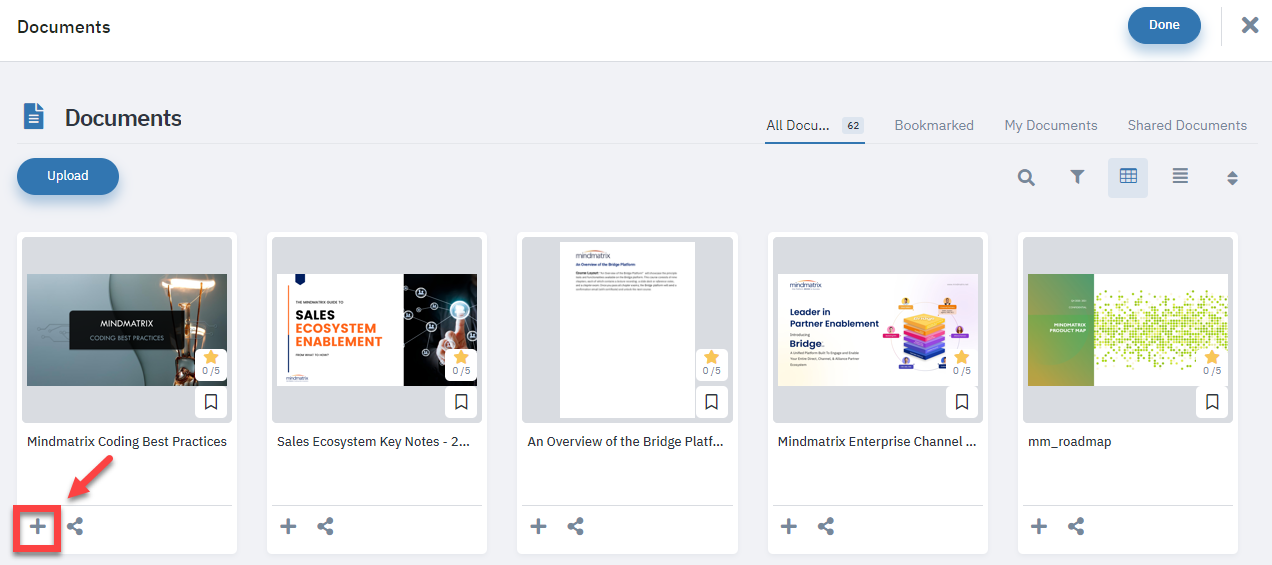Bookmark Sales Ecosystem Key Notes
This screenshot has width=1272, height=565.
[461, 402]
